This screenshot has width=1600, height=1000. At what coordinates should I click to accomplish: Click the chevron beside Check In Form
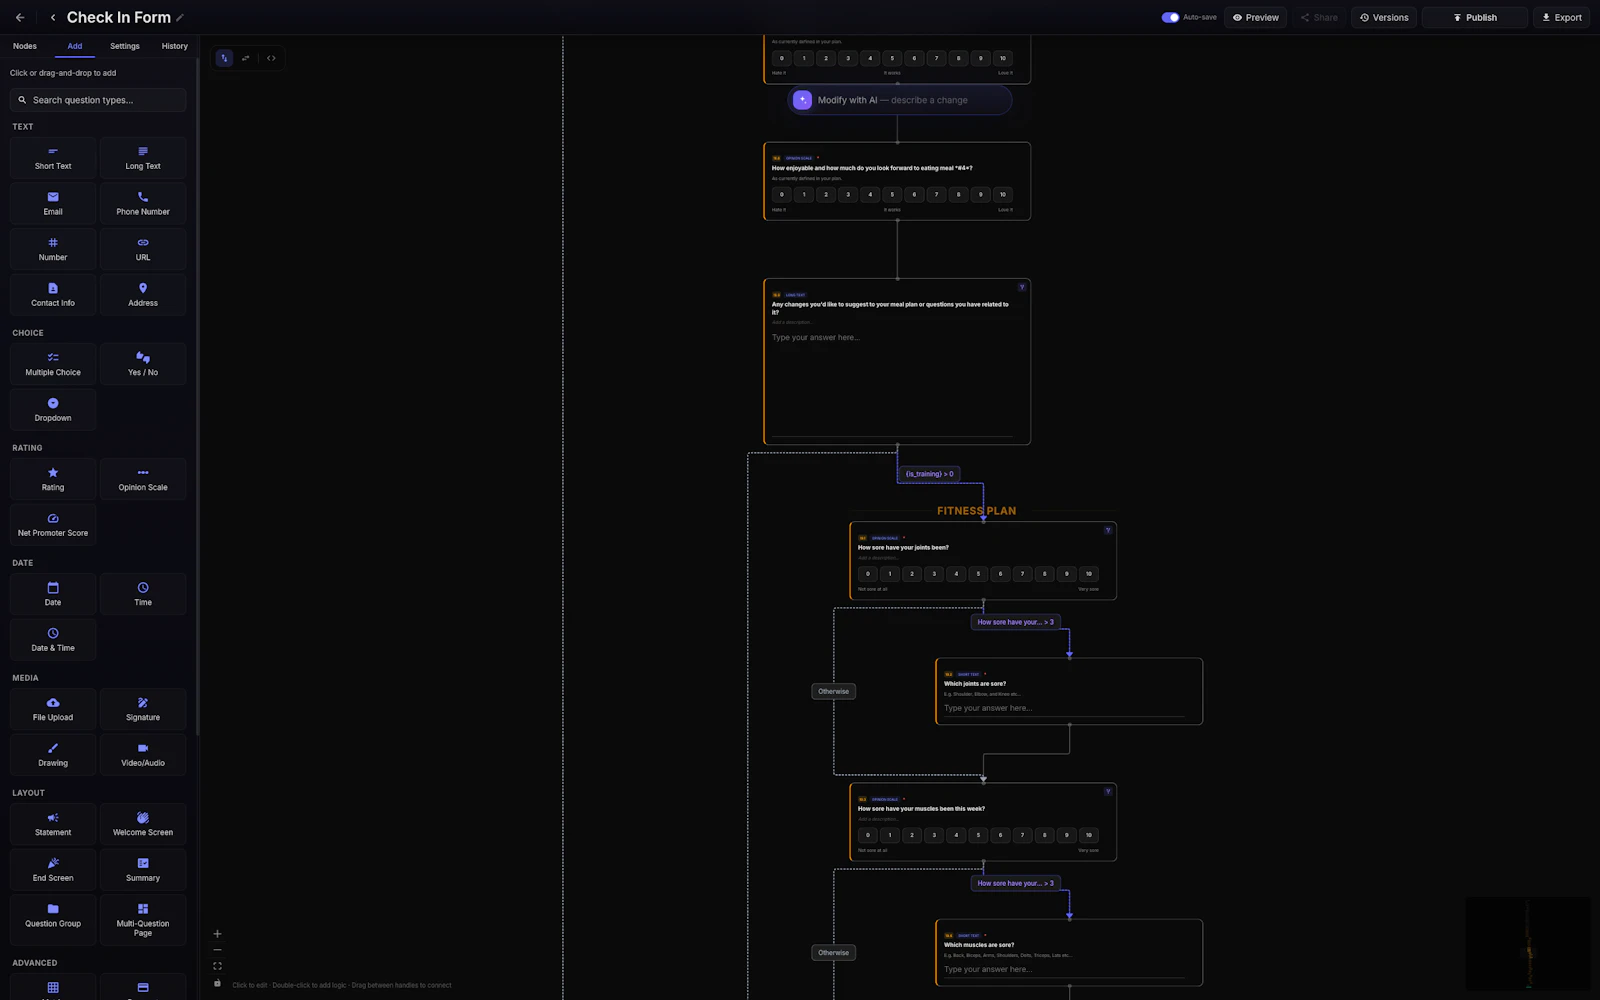point(53,17)
